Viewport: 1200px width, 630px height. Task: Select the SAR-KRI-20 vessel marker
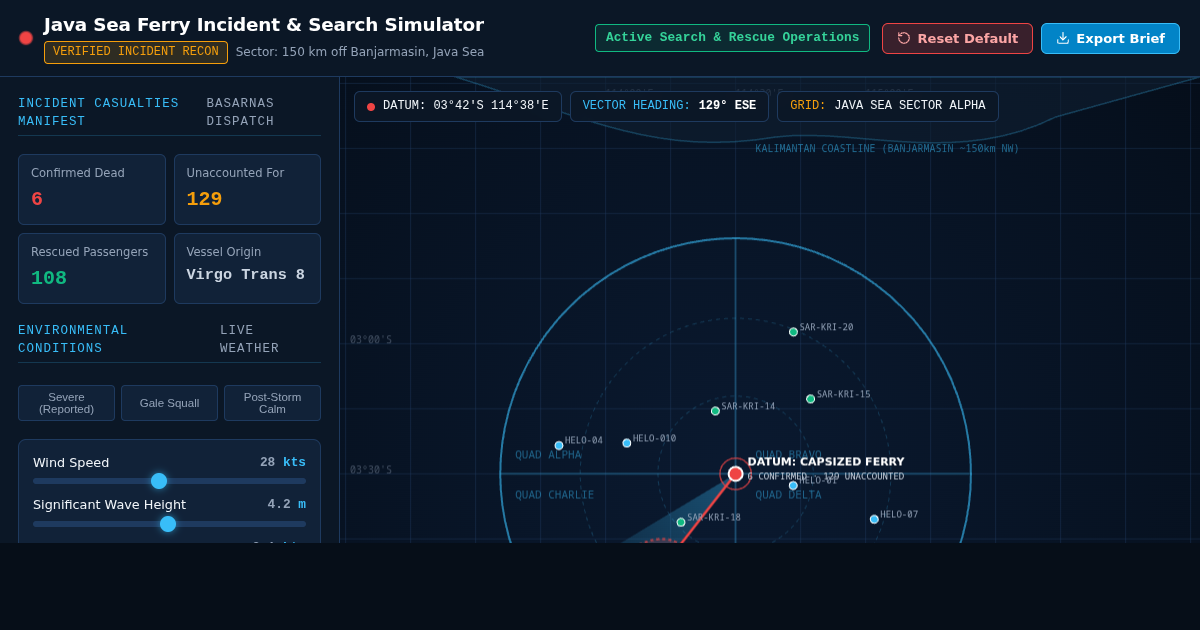tap(793, 332)
